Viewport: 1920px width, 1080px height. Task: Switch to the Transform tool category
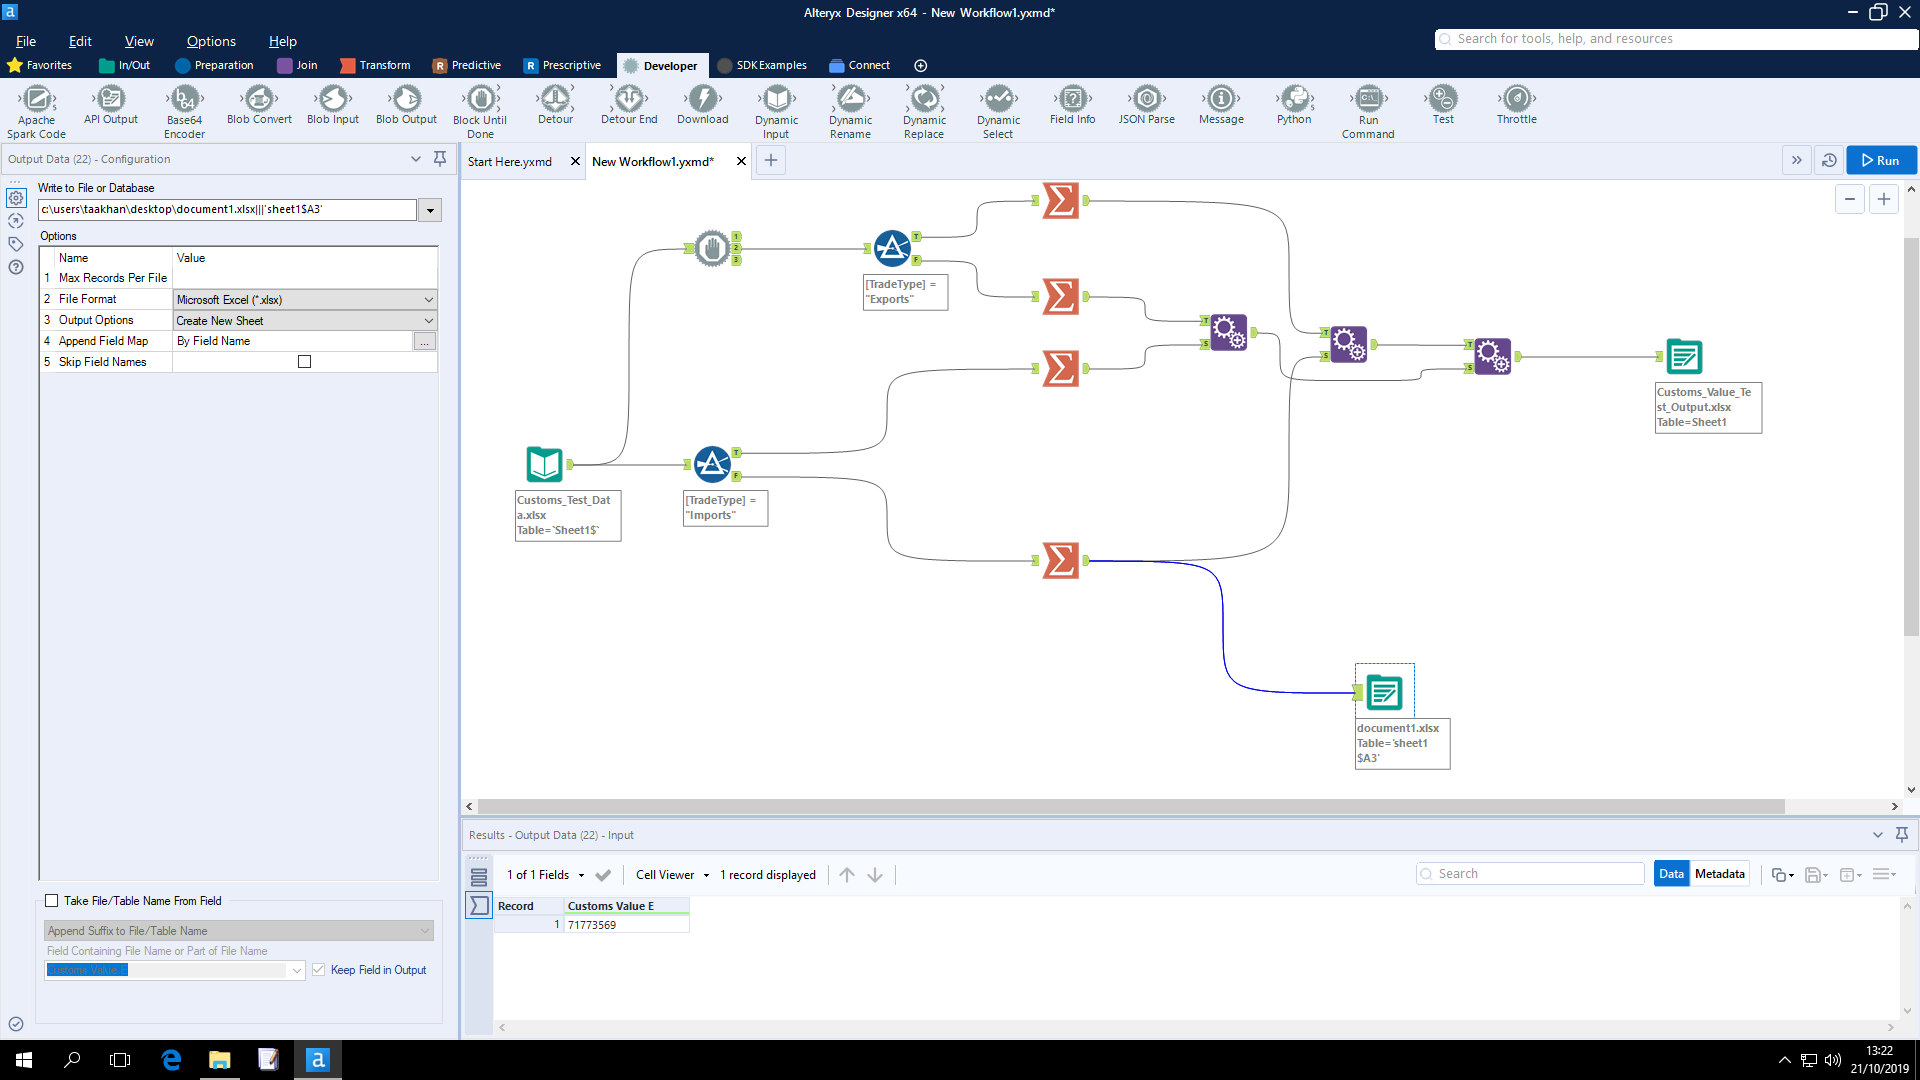(375, 65)
